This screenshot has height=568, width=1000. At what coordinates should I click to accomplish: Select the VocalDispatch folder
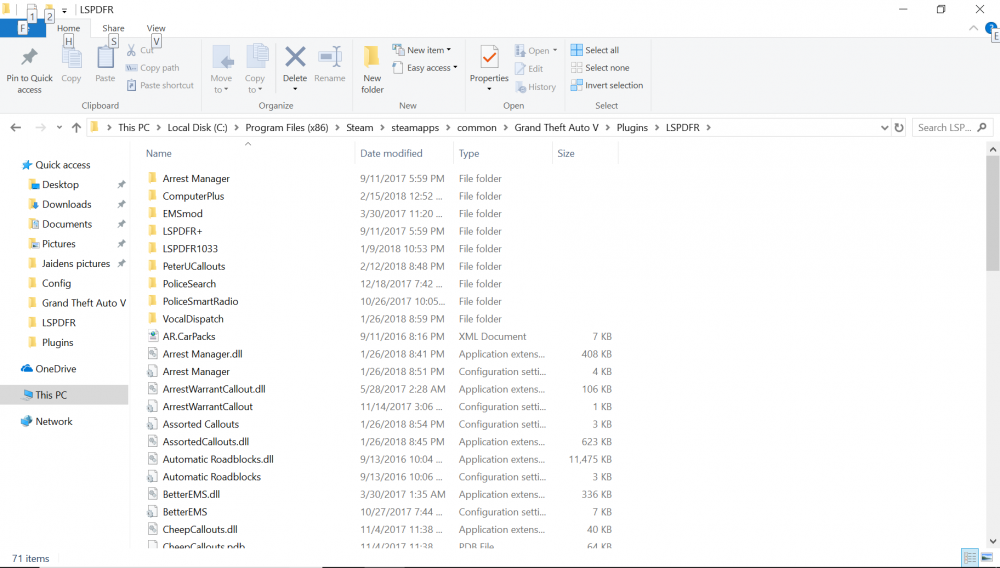click(193, 319)
